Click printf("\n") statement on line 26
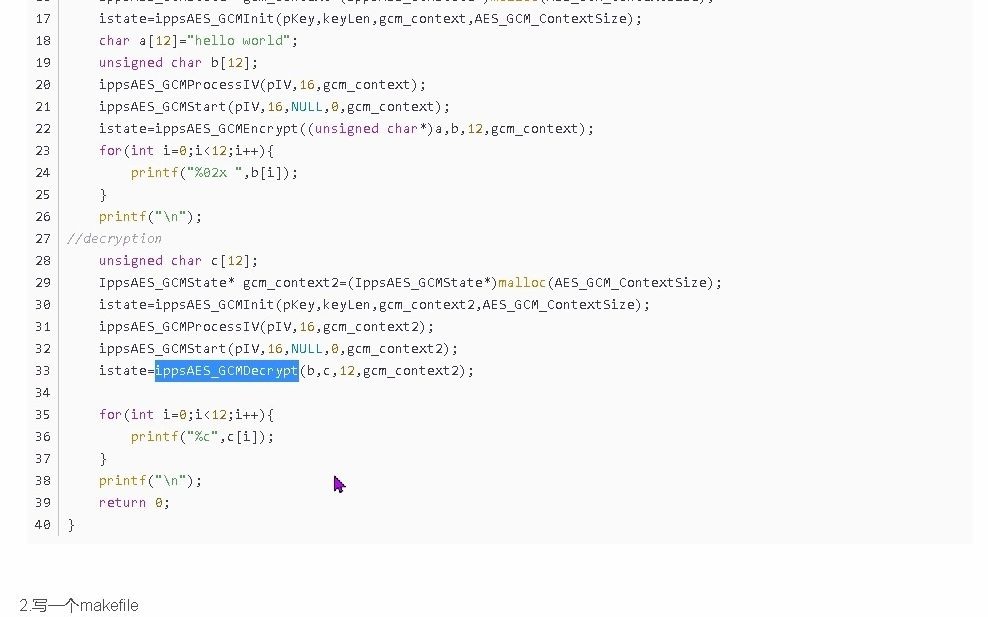The height and width of the screenshot is (617, 988). pyautogui.click(x=148, y=216)
